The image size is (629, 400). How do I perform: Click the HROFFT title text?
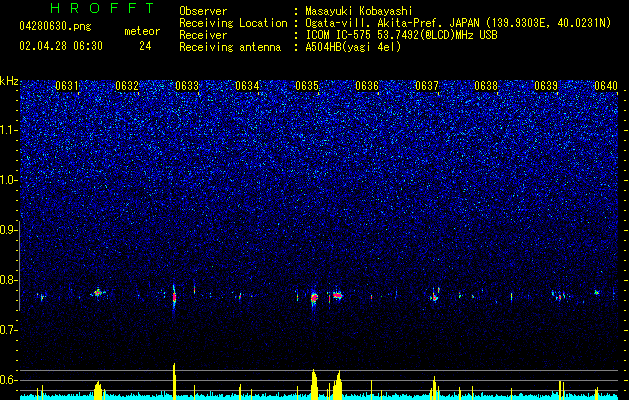click(x=103, y=8)
